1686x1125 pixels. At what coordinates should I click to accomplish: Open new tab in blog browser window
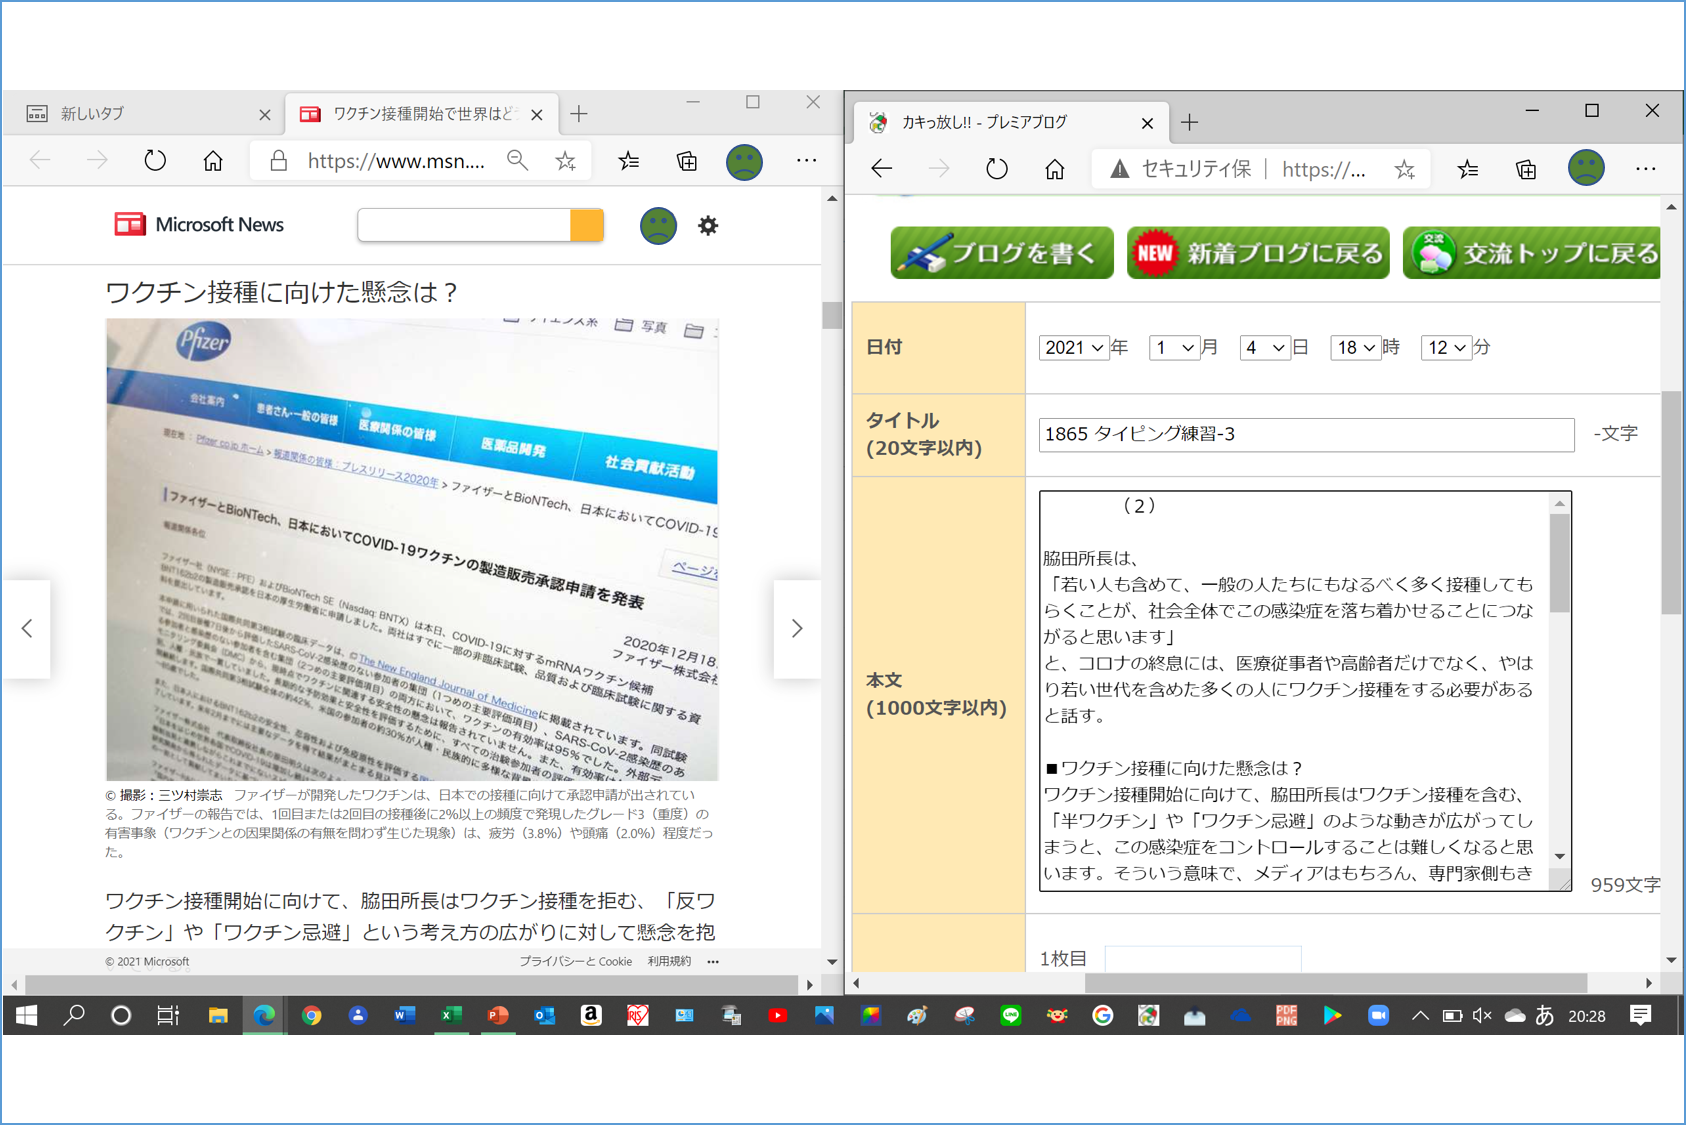[x=1189, y=122]
